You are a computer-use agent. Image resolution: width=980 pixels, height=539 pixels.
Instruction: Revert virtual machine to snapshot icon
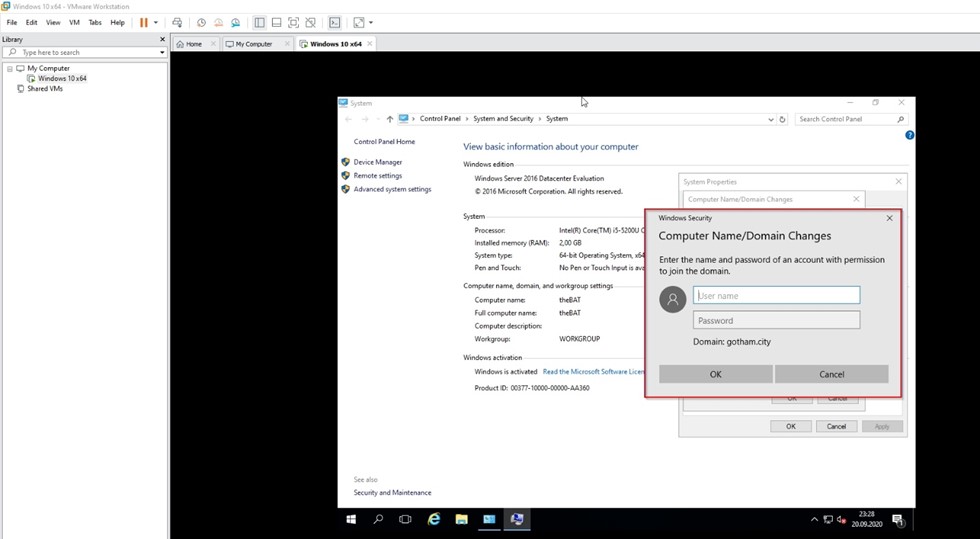tap(218, 23)
